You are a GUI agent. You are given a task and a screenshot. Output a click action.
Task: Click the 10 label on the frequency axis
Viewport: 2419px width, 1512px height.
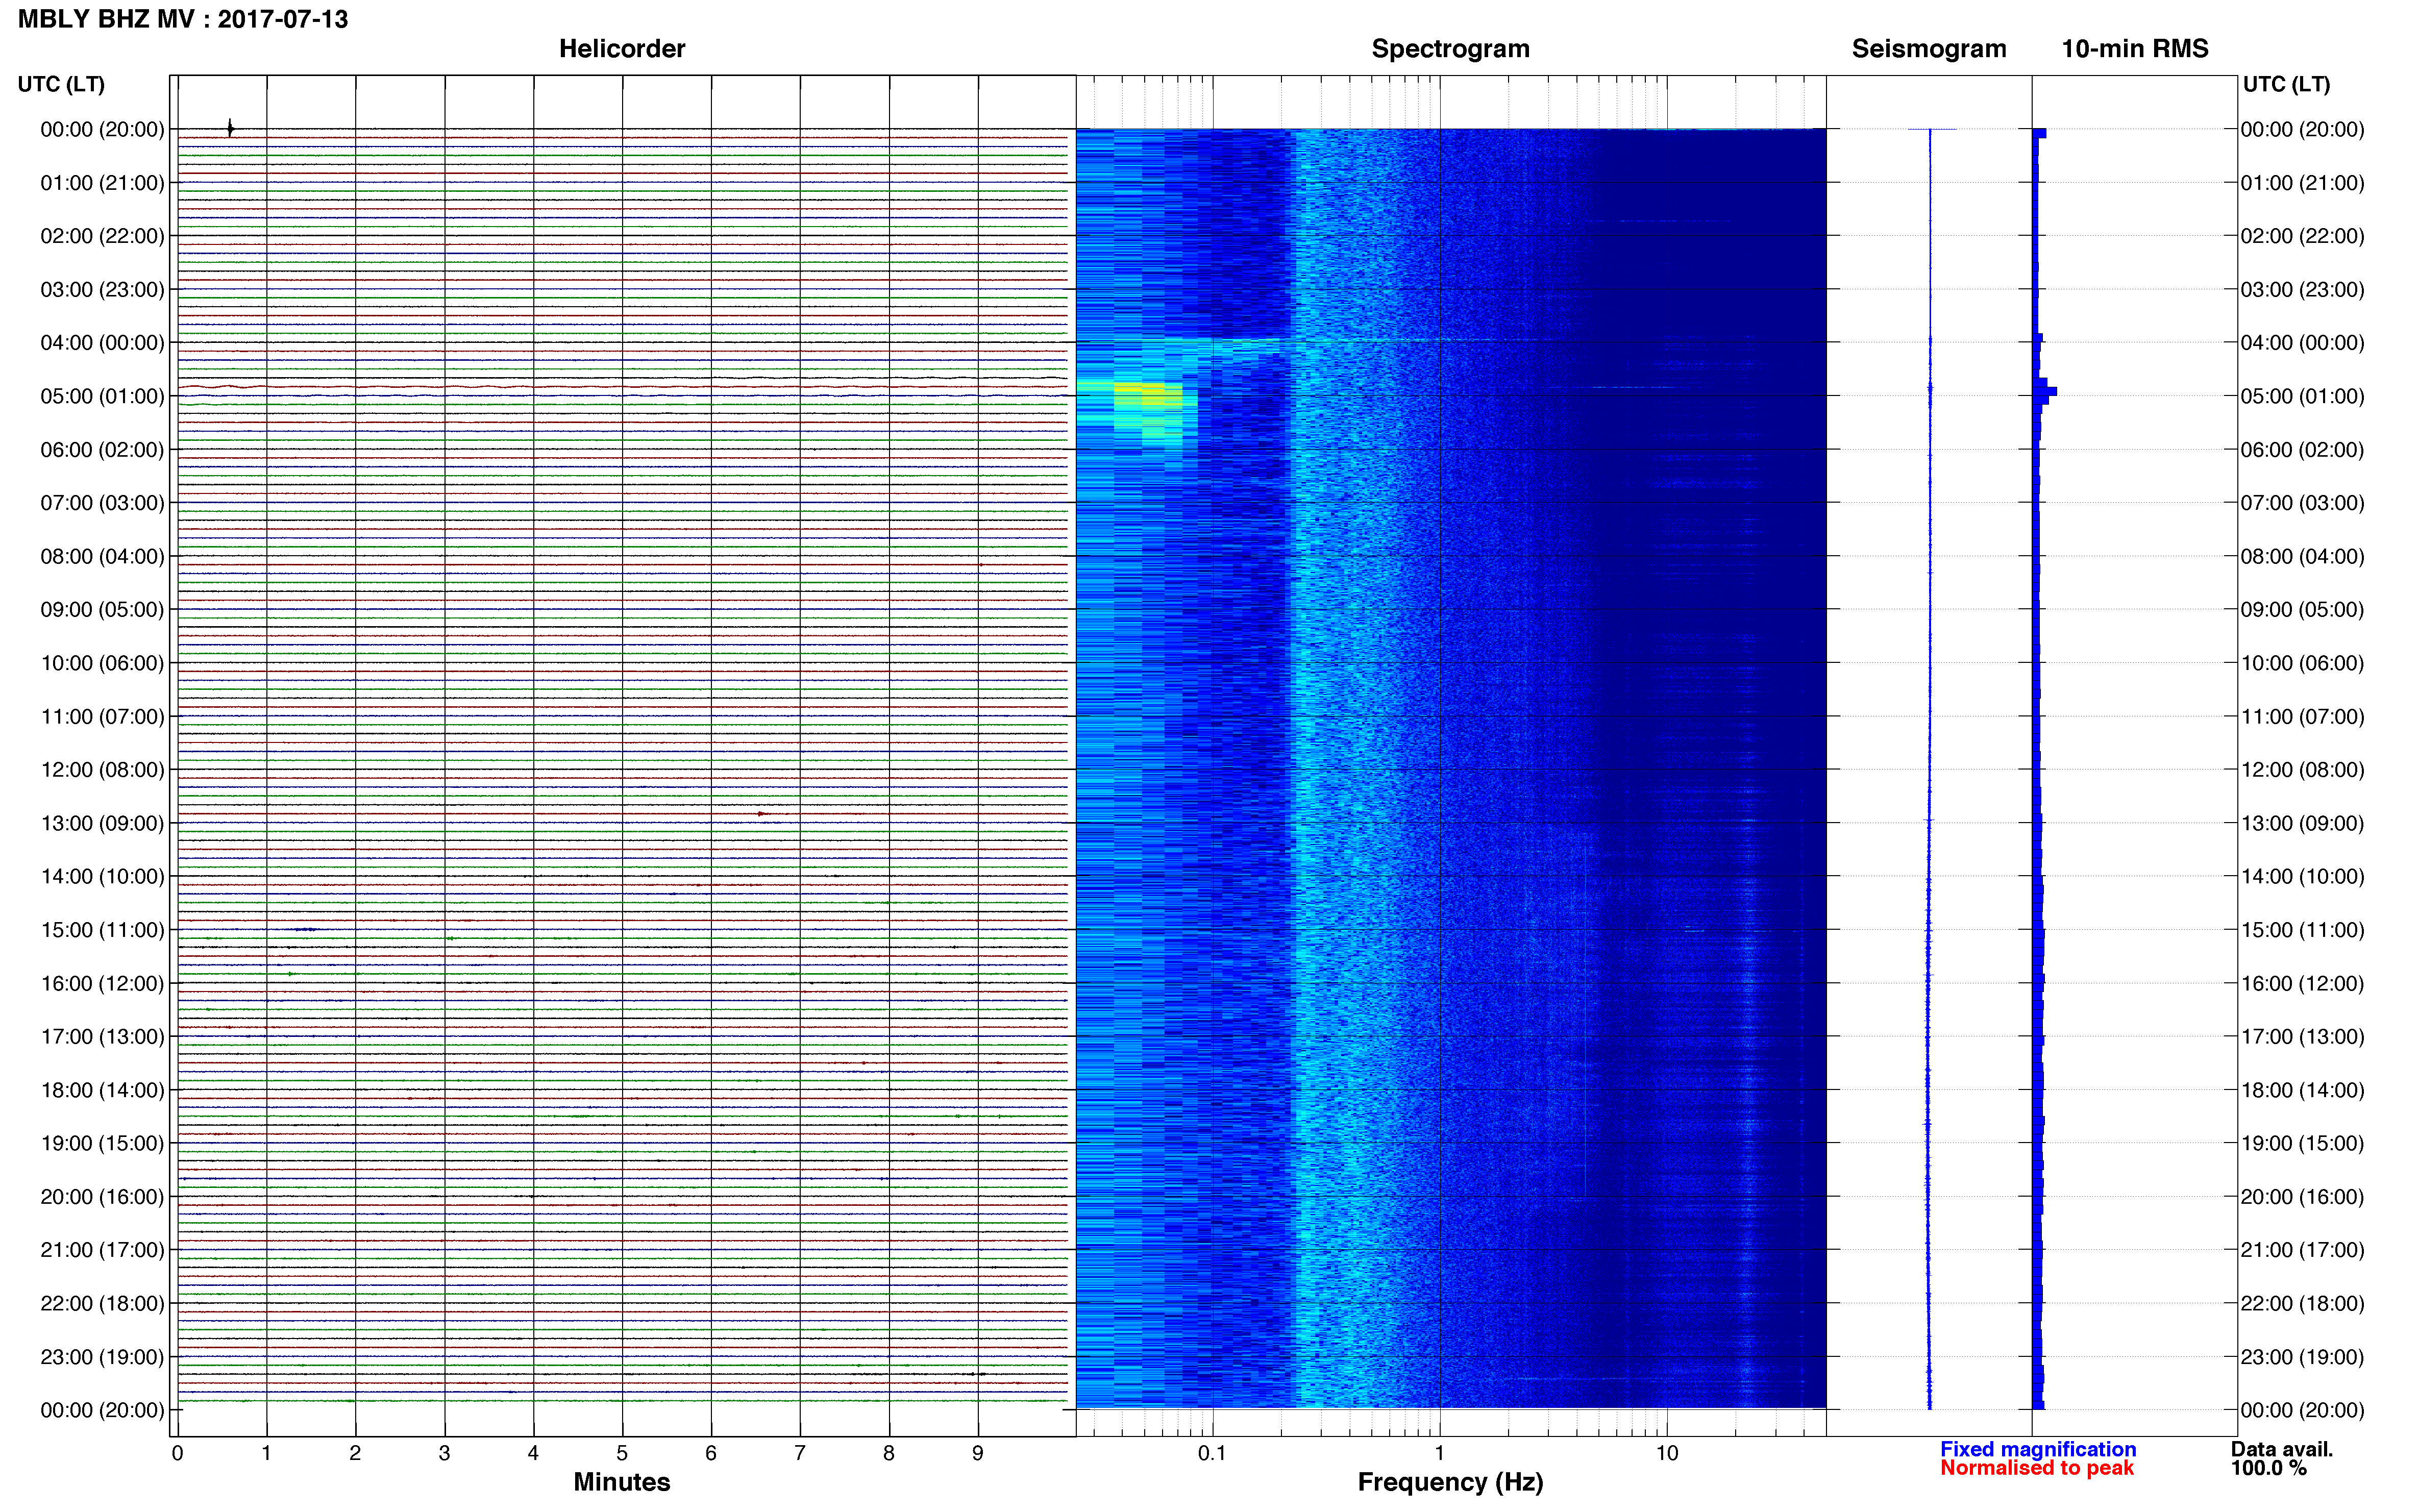point(1667,1453)
